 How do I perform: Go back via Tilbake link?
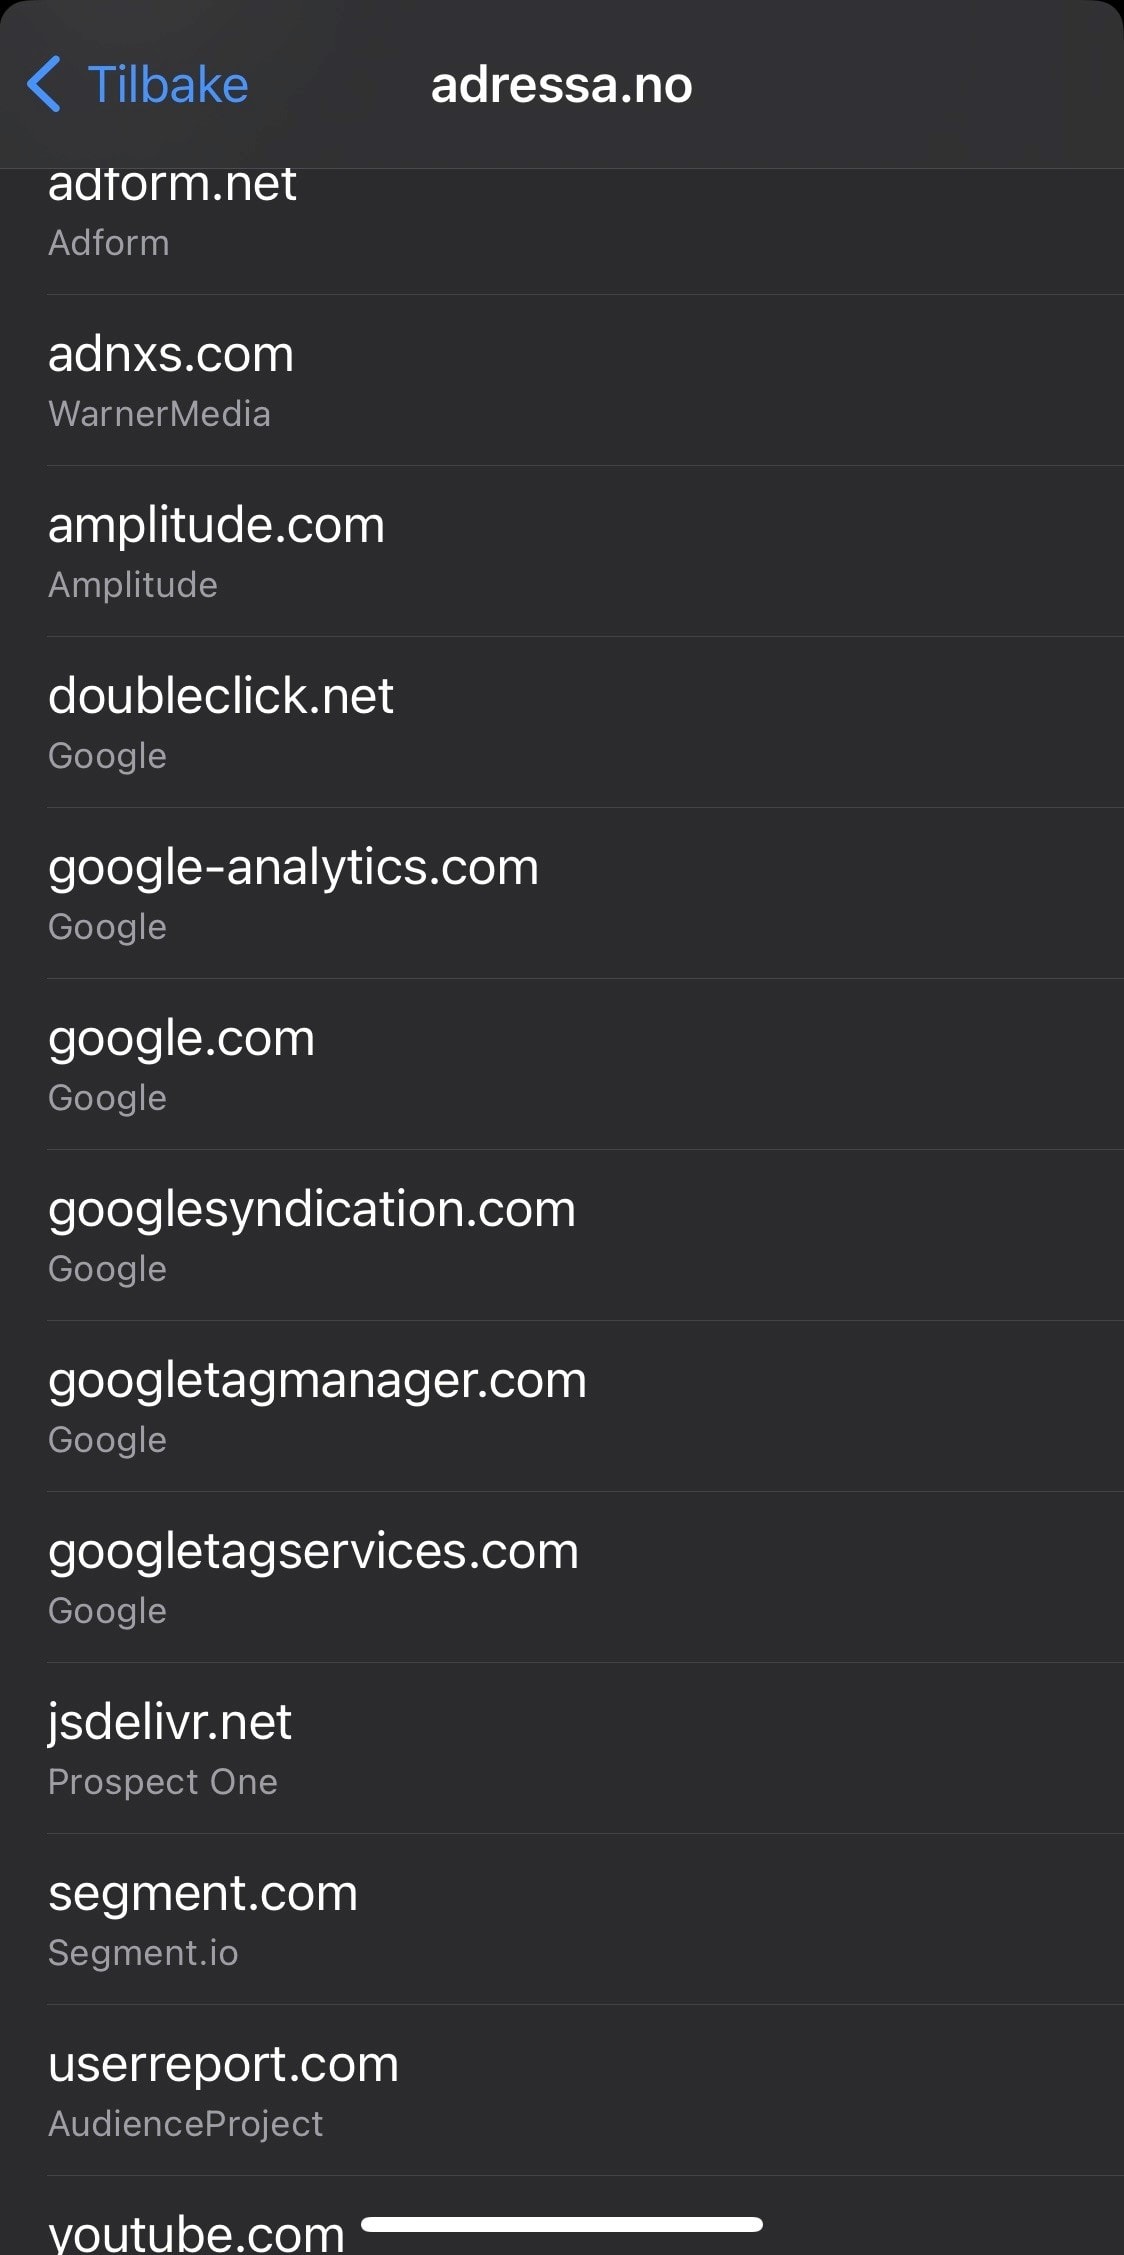point(167,85)
